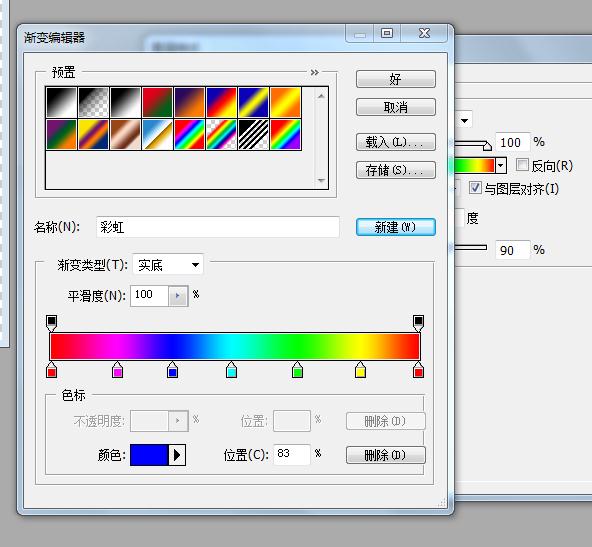Viewport: 592px width, 547px height.
Task: Select the blue color stop
Action: click(x=172, y=370)
